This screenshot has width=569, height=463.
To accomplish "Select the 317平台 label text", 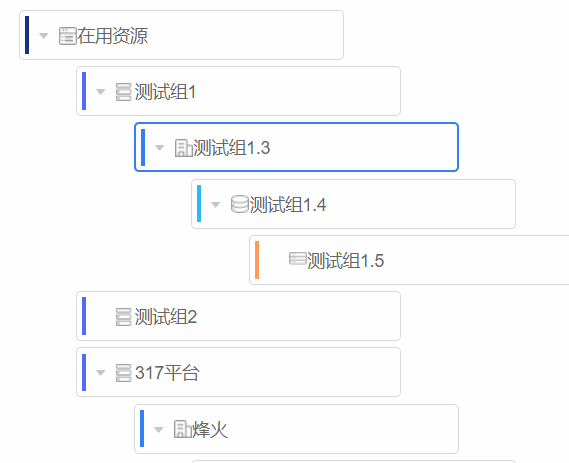I will coord(167,373).
